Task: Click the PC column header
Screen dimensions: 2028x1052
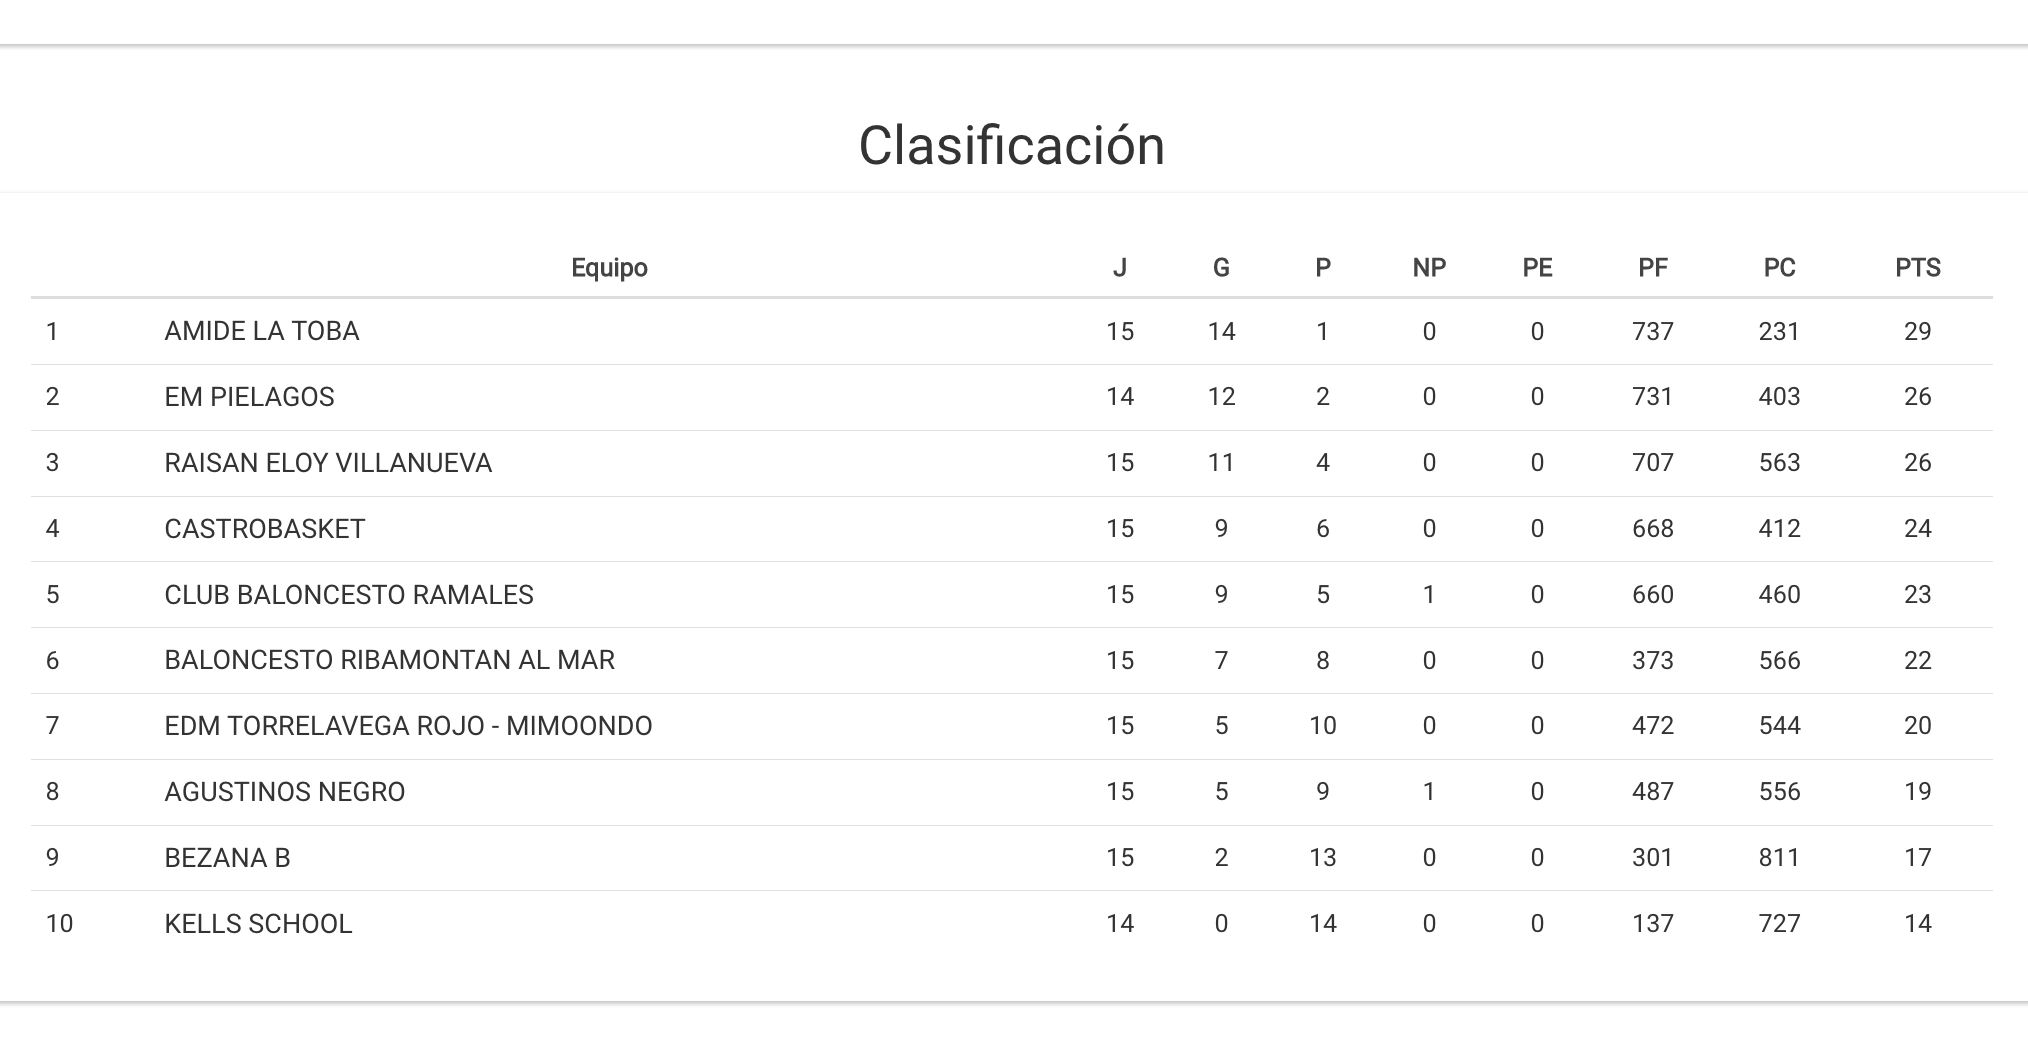Action: pos(1779,268)
